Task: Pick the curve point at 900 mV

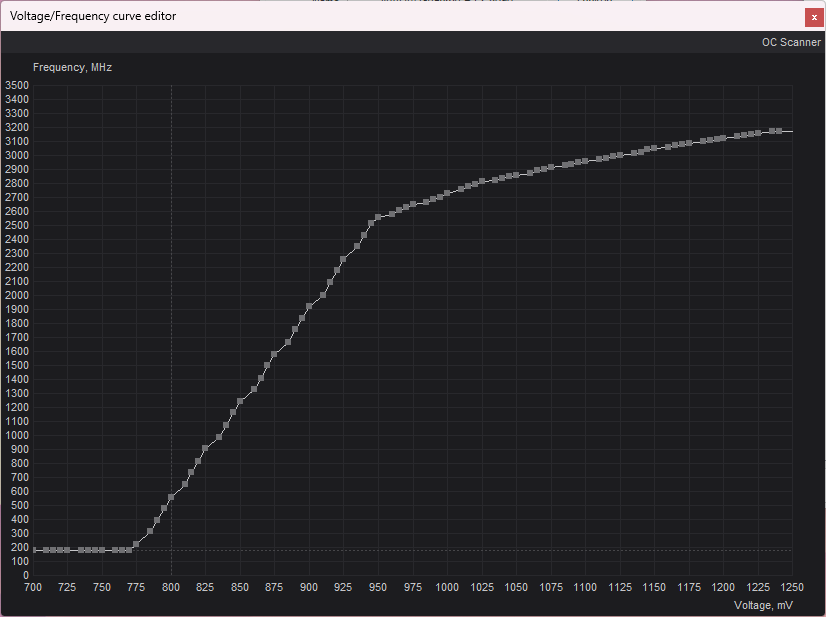Action: coord(309,307)
